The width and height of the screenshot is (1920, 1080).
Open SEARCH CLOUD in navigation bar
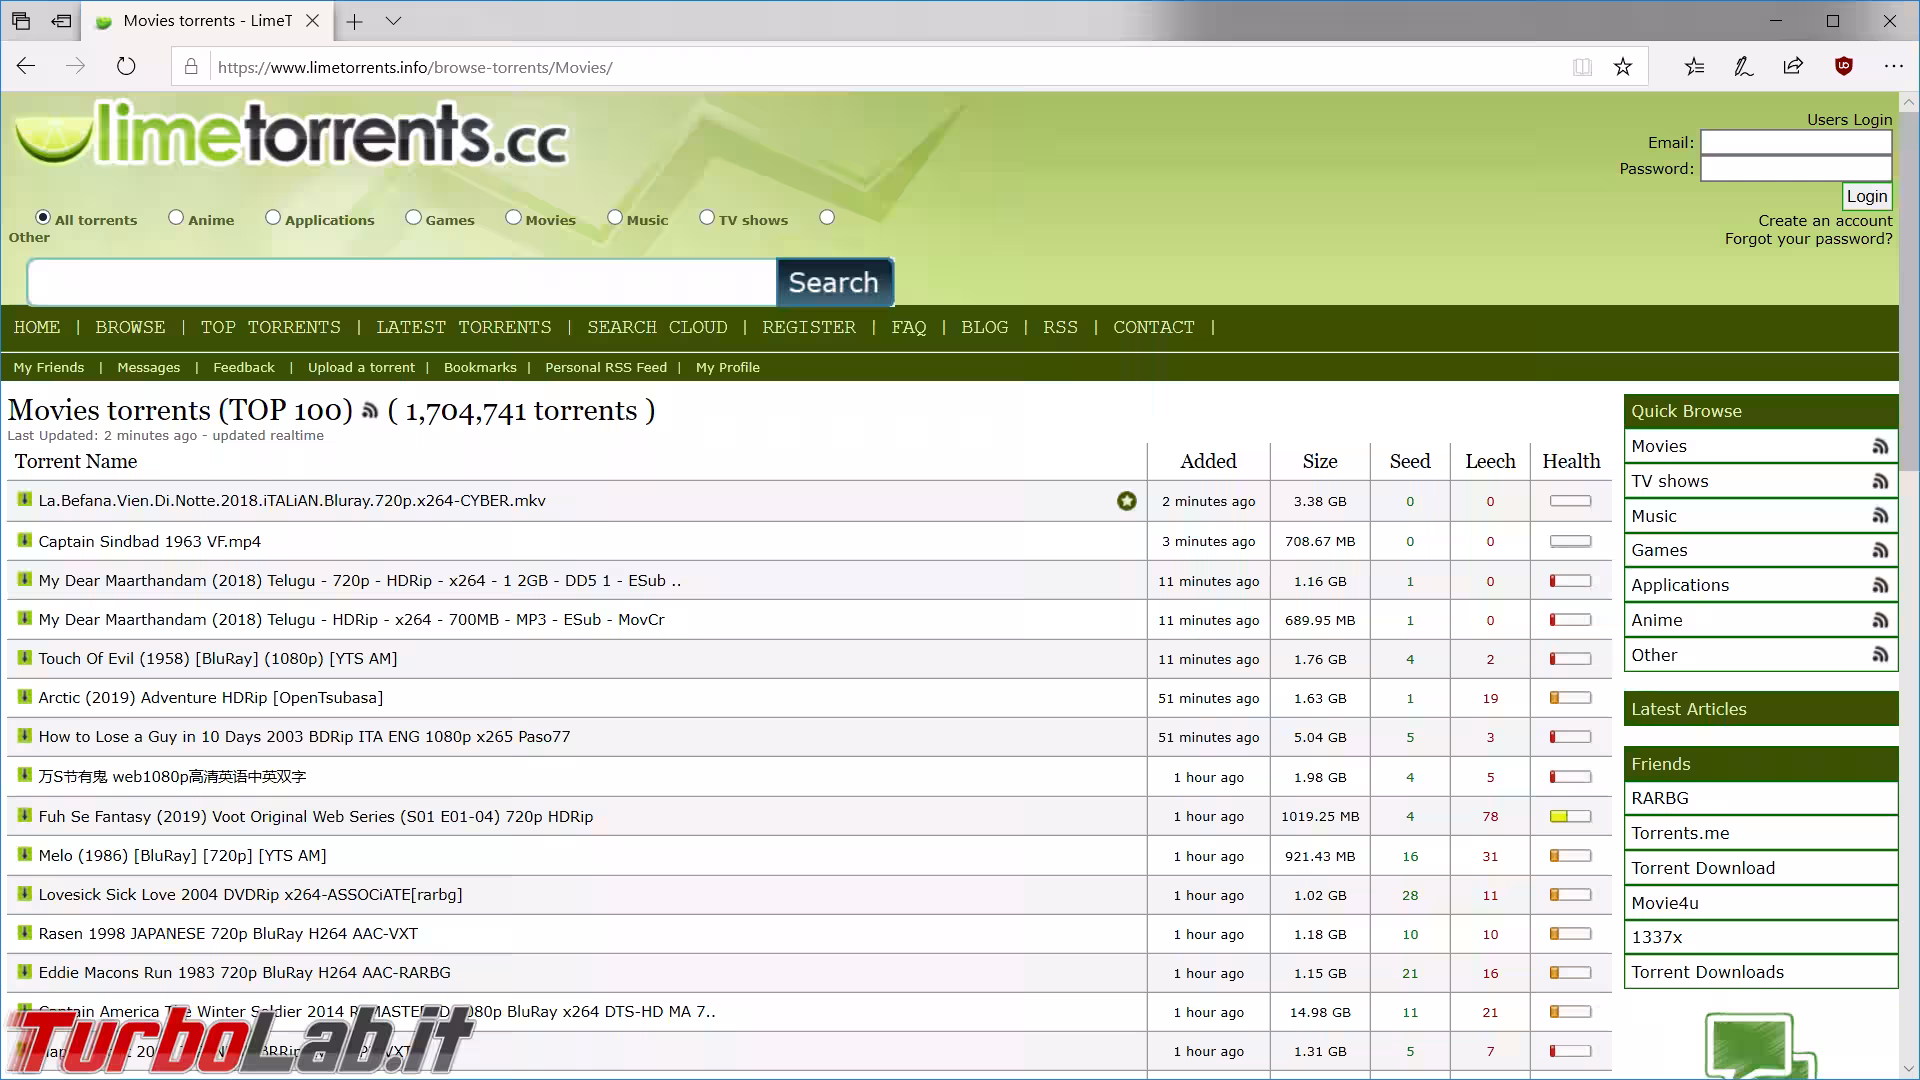coord(657,327)
